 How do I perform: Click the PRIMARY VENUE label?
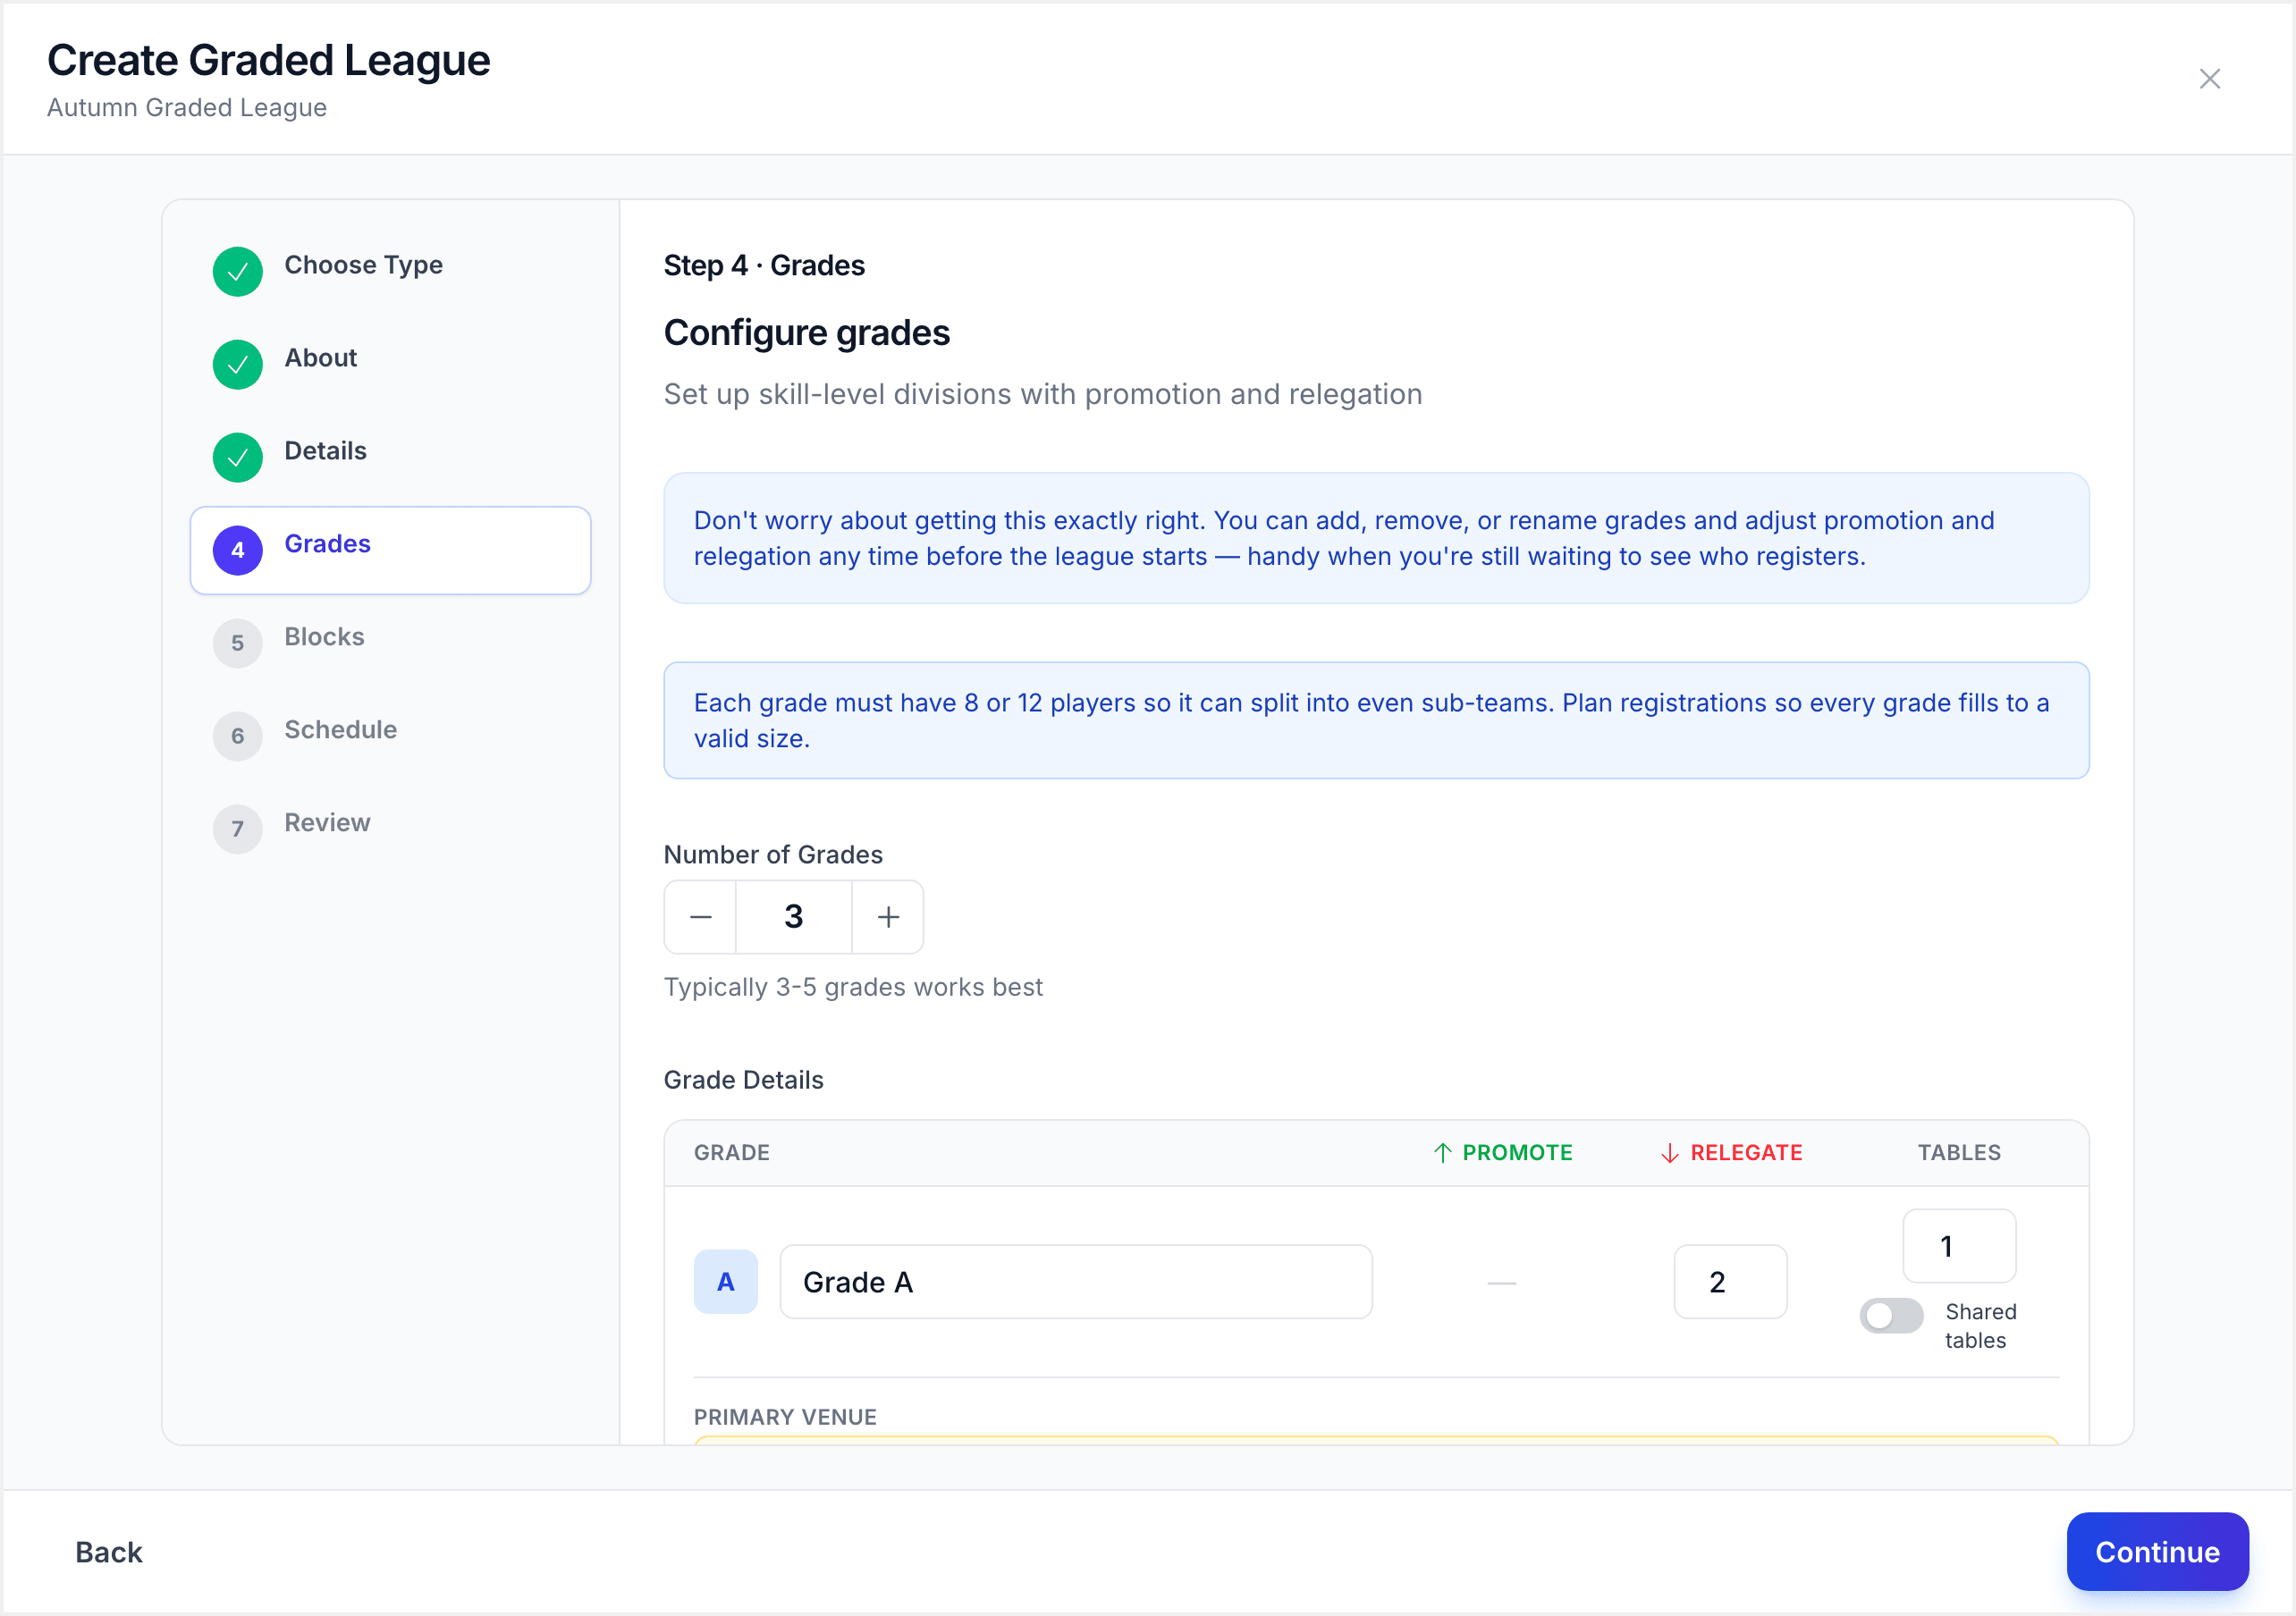pyautogui.click(x=785, y=1417)
